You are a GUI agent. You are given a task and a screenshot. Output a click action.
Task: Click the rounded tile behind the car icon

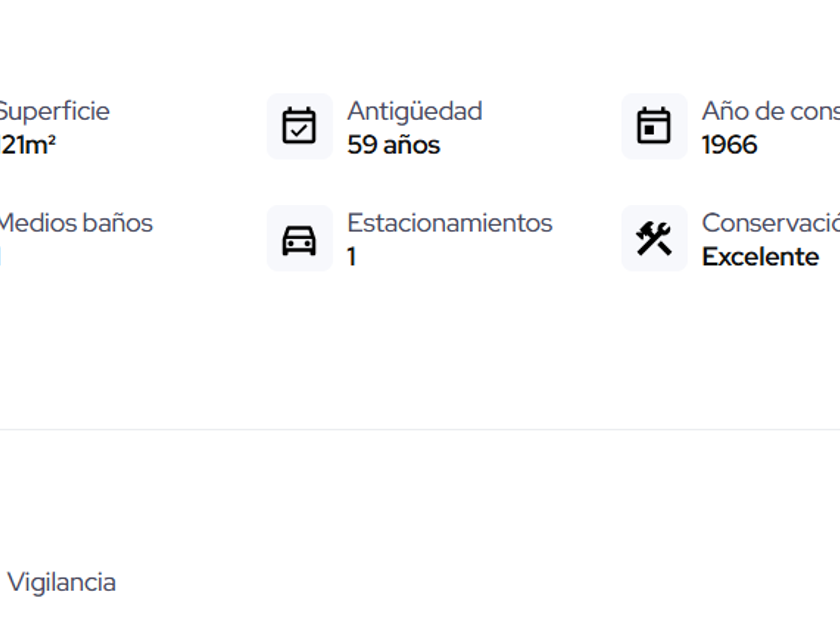point(300,238)
